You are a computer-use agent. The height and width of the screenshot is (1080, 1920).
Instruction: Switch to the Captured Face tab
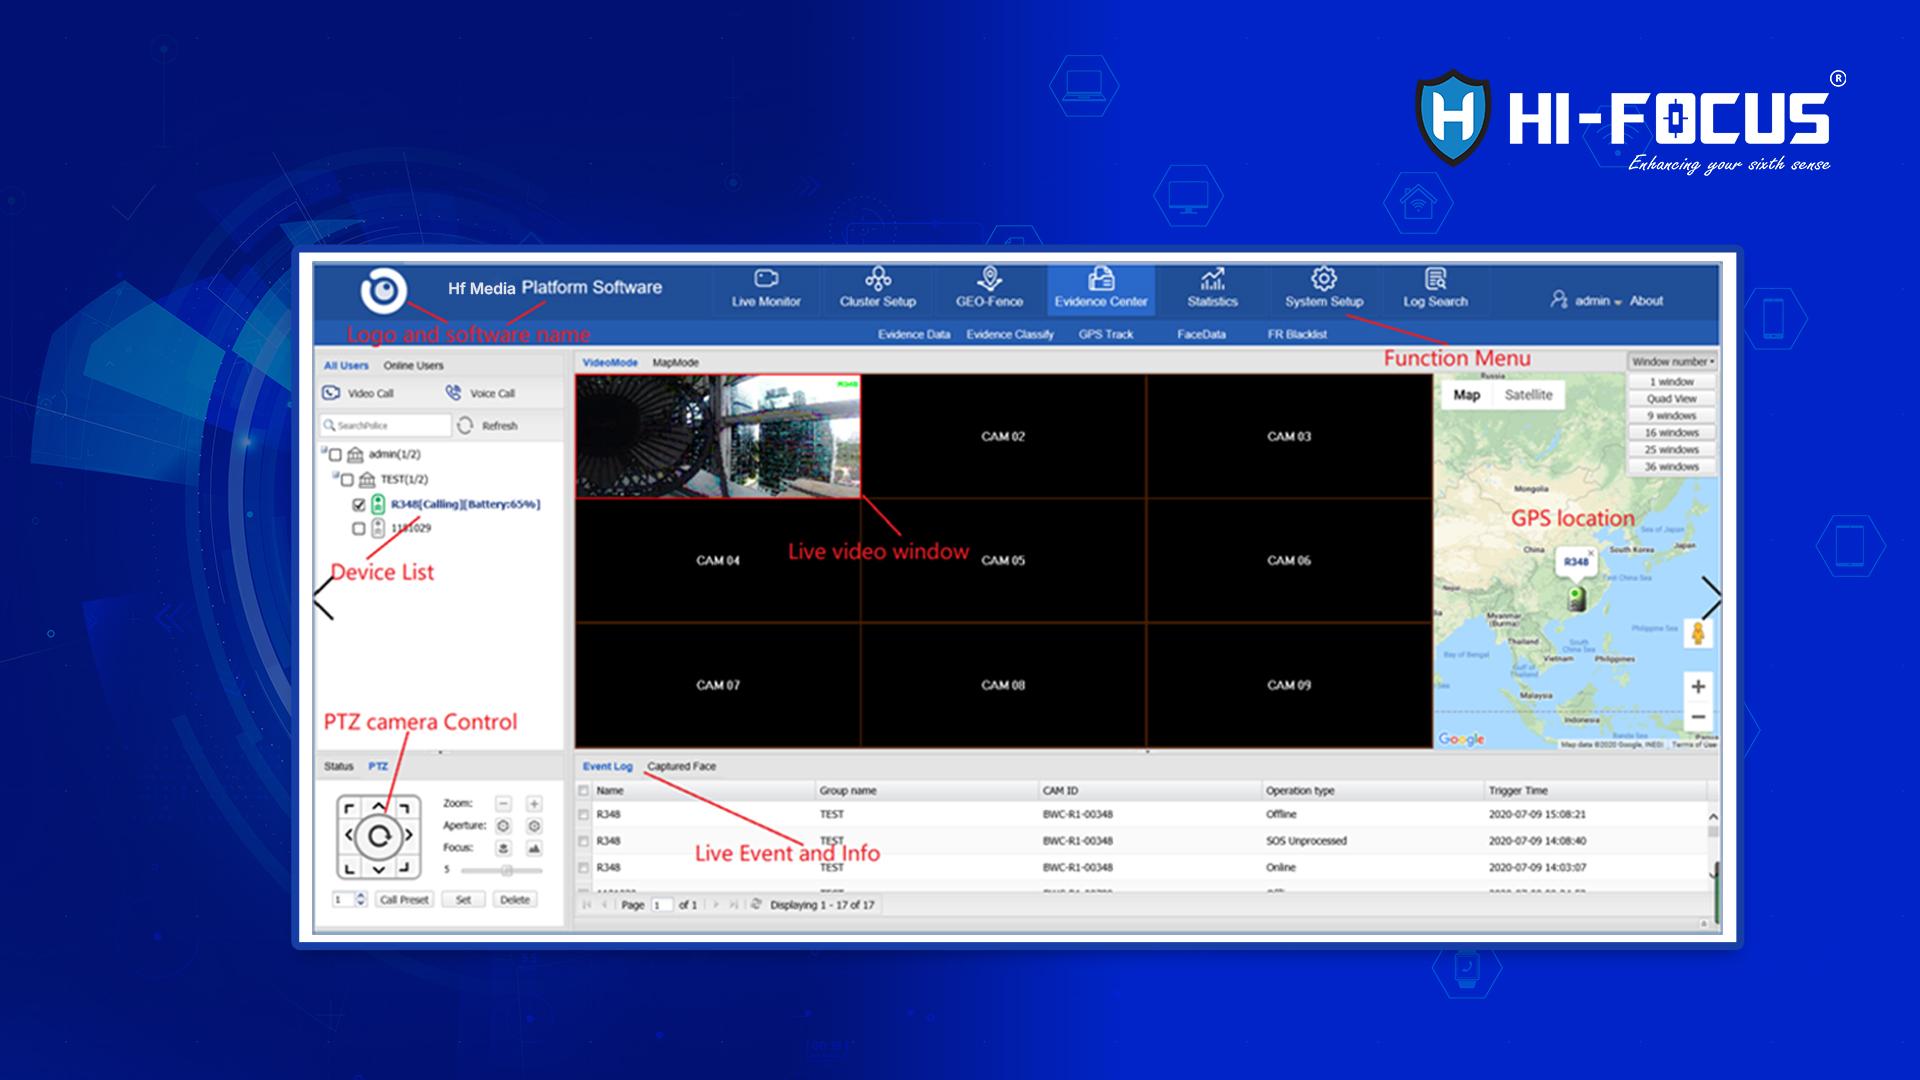point(681,766)
